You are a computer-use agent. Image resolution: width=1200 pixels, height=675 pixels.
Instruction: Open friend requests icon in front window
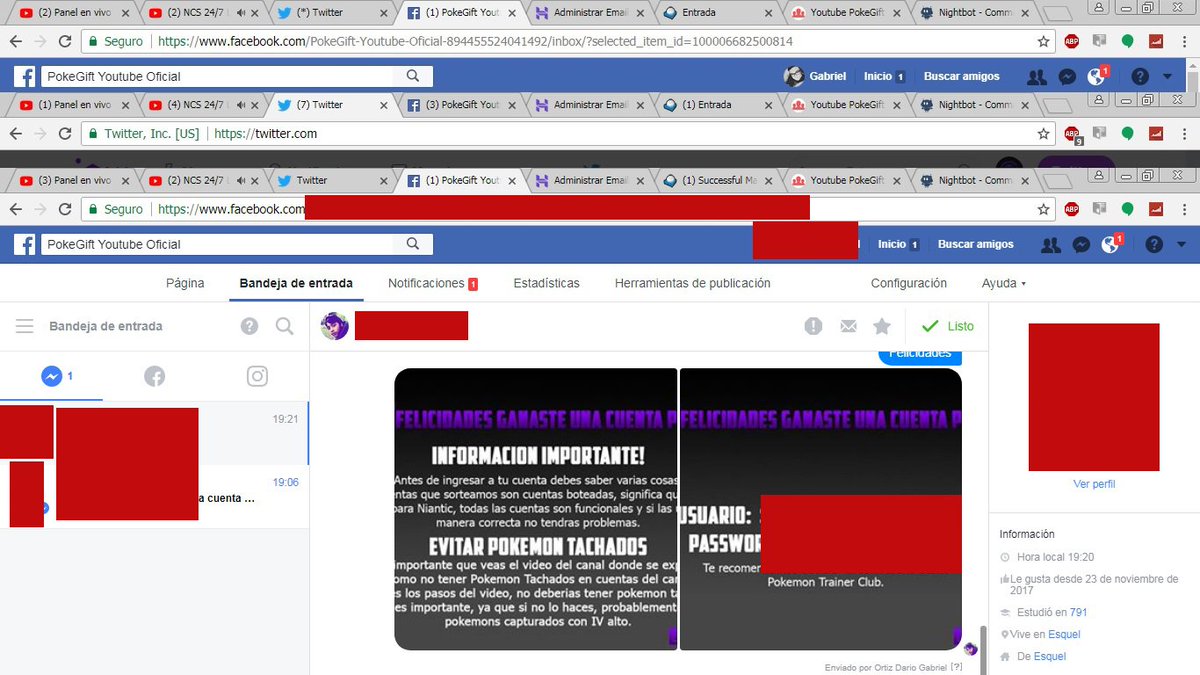(1051, 244)
